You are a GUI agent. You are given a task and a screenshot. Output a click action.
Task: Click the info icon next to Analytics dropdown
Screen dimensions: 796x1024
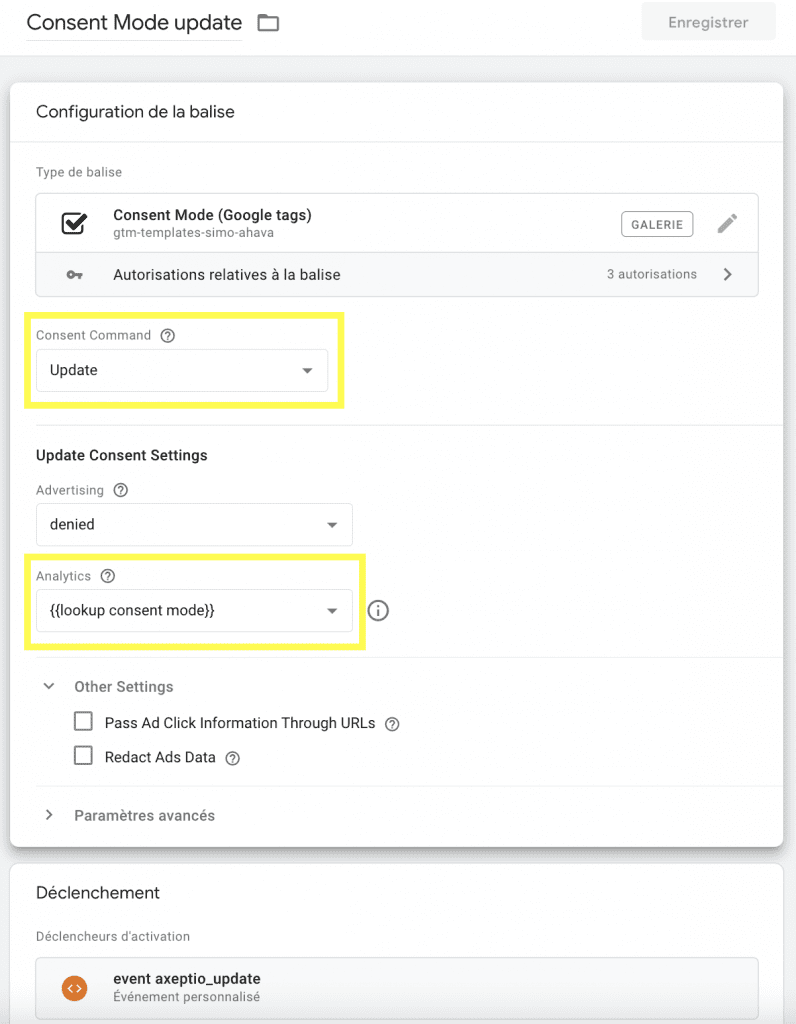pos(378,610)
